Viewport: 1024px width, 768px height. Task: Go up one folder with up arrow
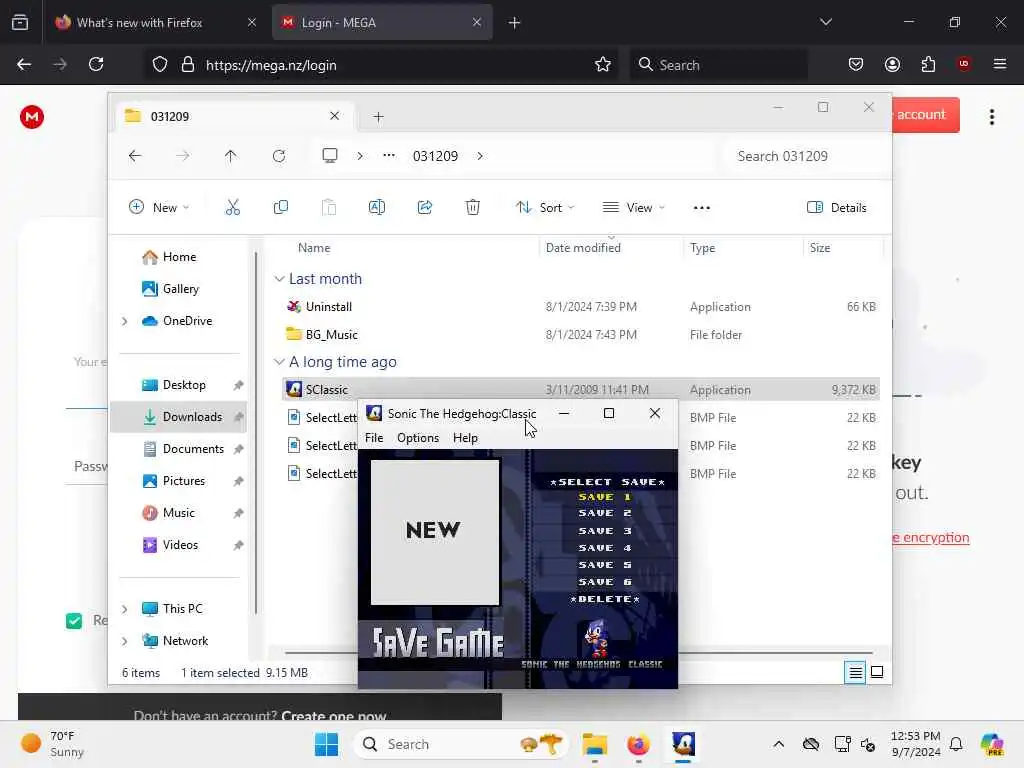[231, 156]
